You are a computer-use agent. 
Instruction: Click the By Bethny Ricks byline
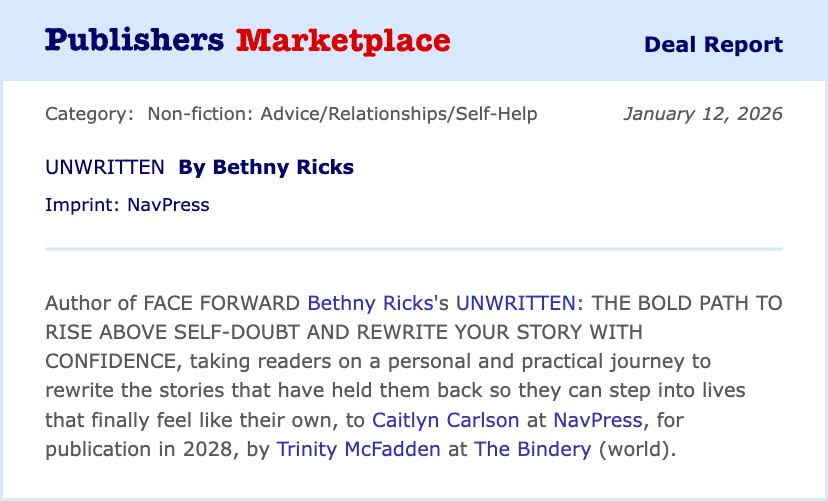point(266,167)
